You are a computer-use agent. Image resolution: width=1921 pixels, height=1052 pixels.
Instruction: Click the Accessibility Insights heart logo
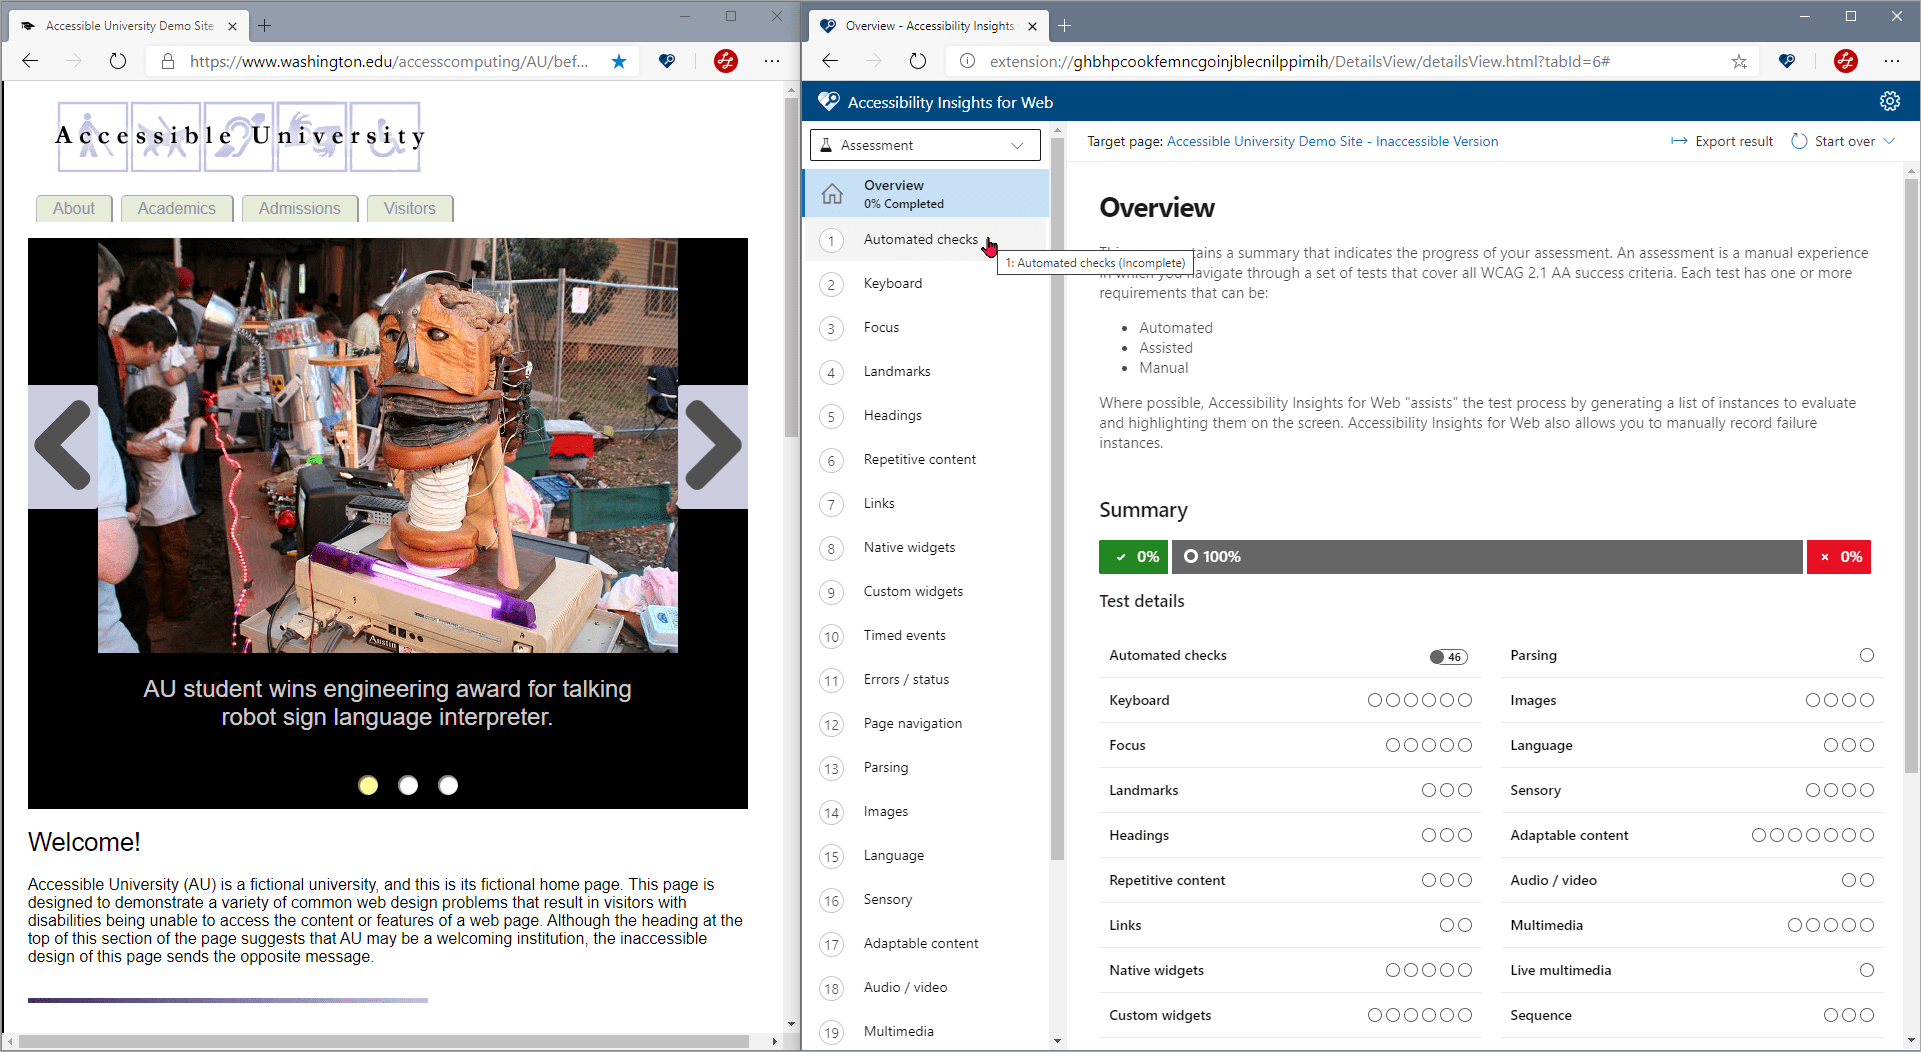[x=828, y=101]
